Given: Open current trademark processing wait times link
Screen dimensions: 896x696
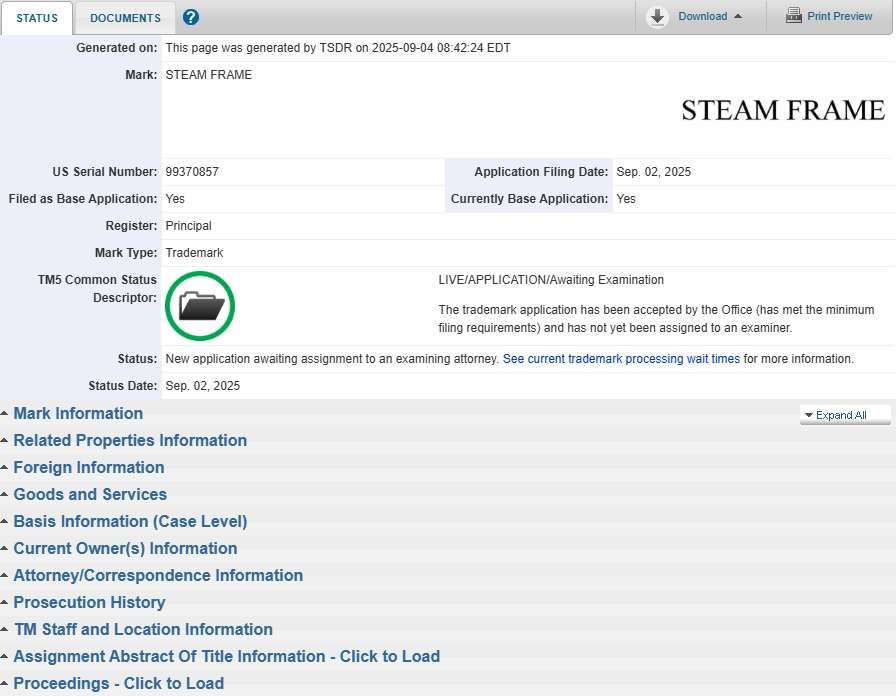Looking at the screenshot, I should tap(621, 359).
